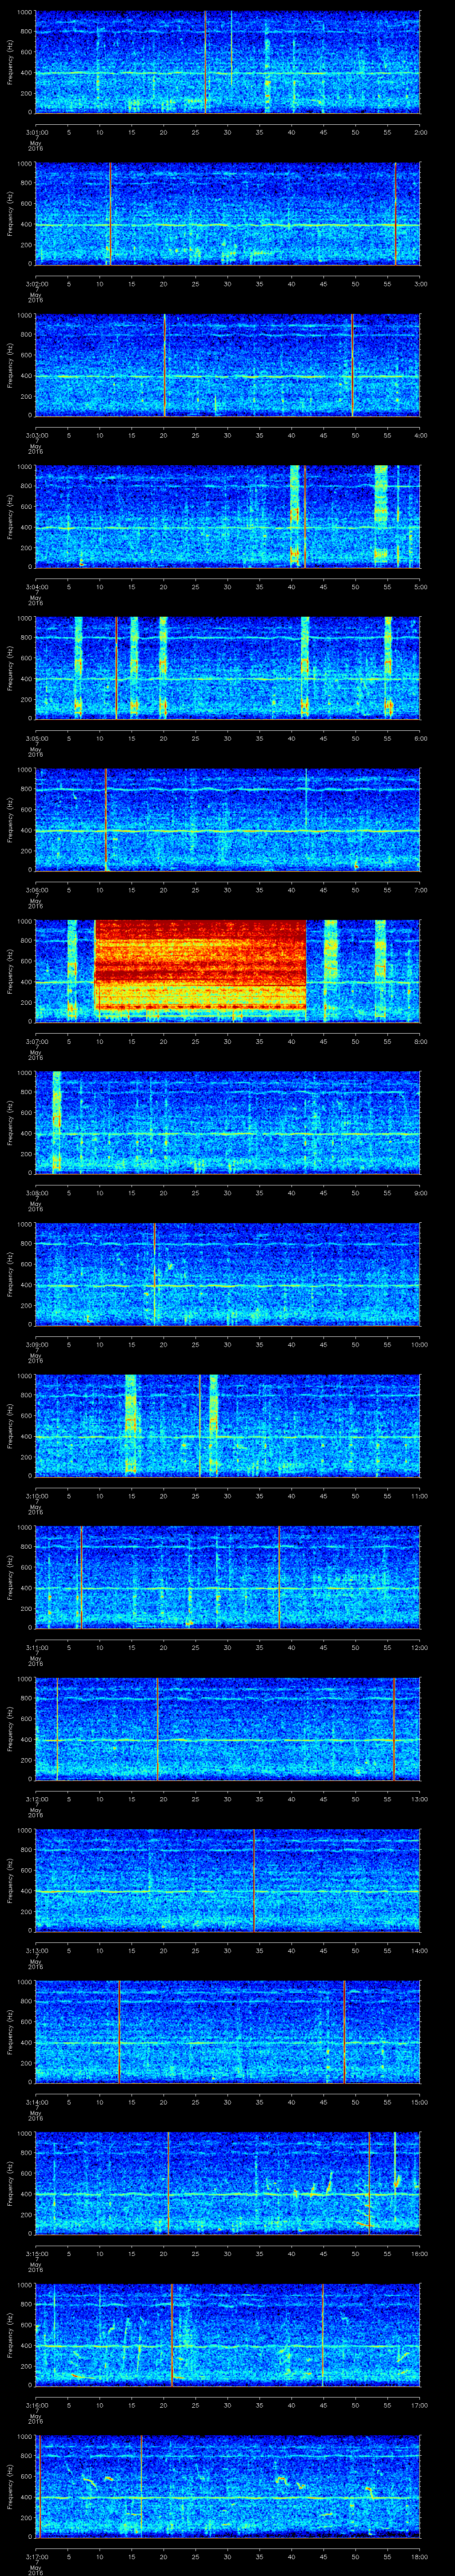
Task: Select the spectrogram panel starting at 3:16:00
Action: (x=228, y=2336)
